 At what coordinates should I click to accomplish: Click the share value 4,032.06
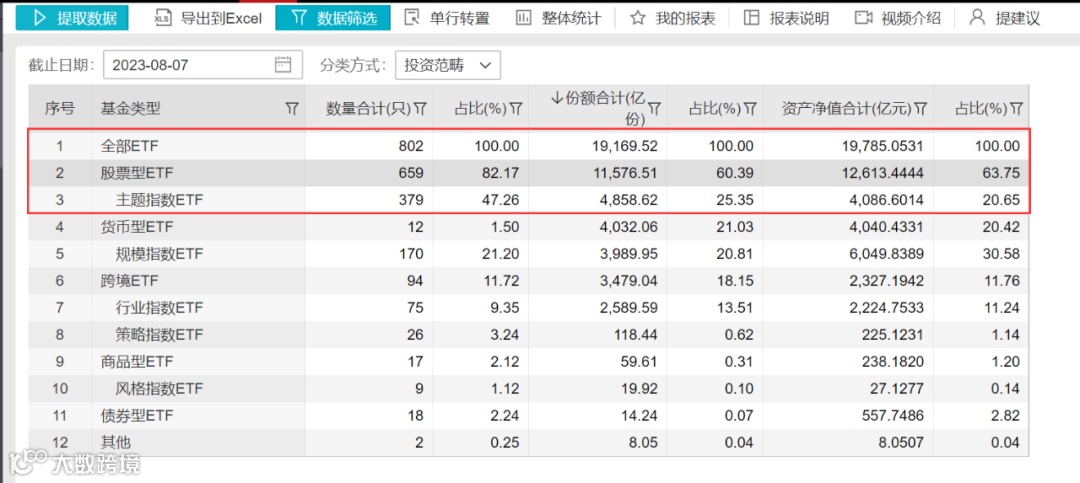point(629,227)
